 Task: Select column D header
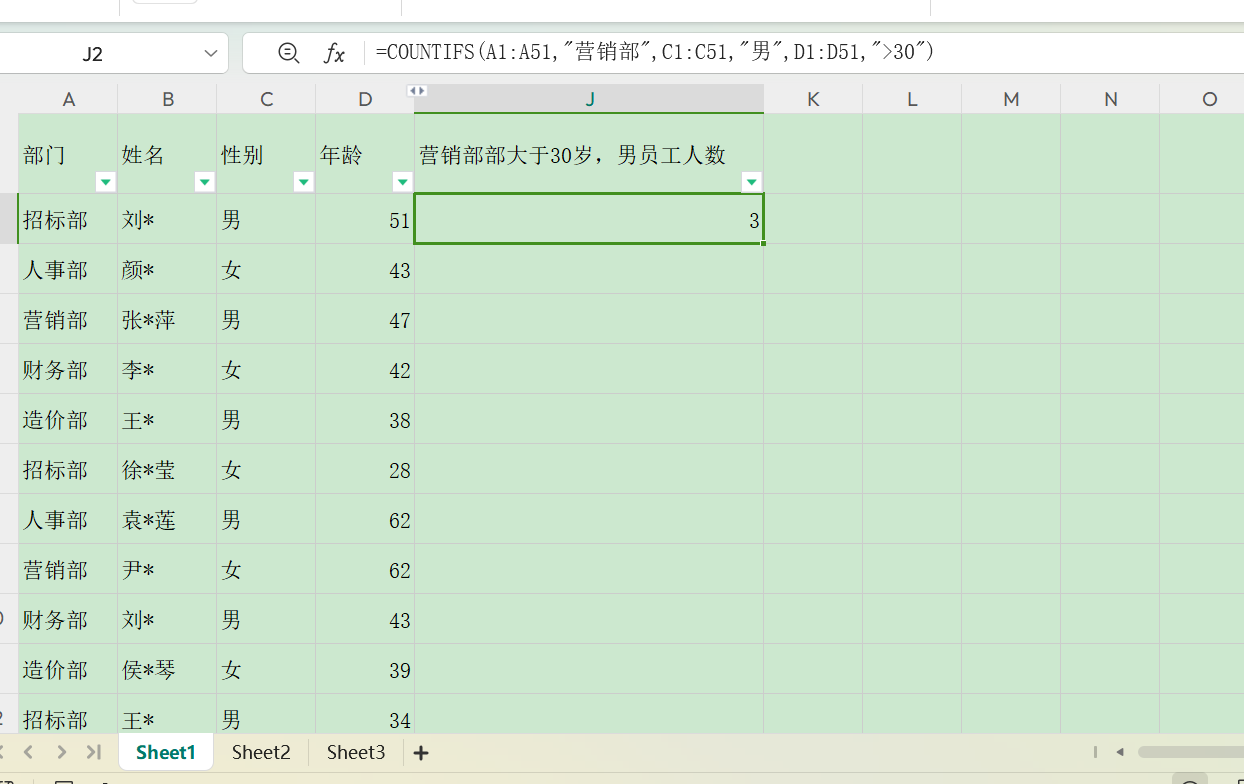pos(365,99)
